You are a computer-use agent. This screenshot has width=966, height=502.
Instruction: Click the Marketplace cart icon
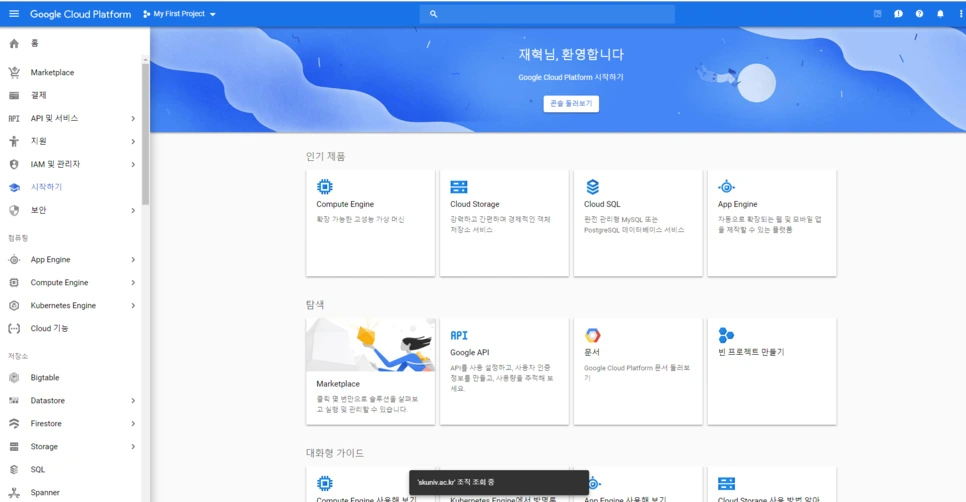point(14,72)
